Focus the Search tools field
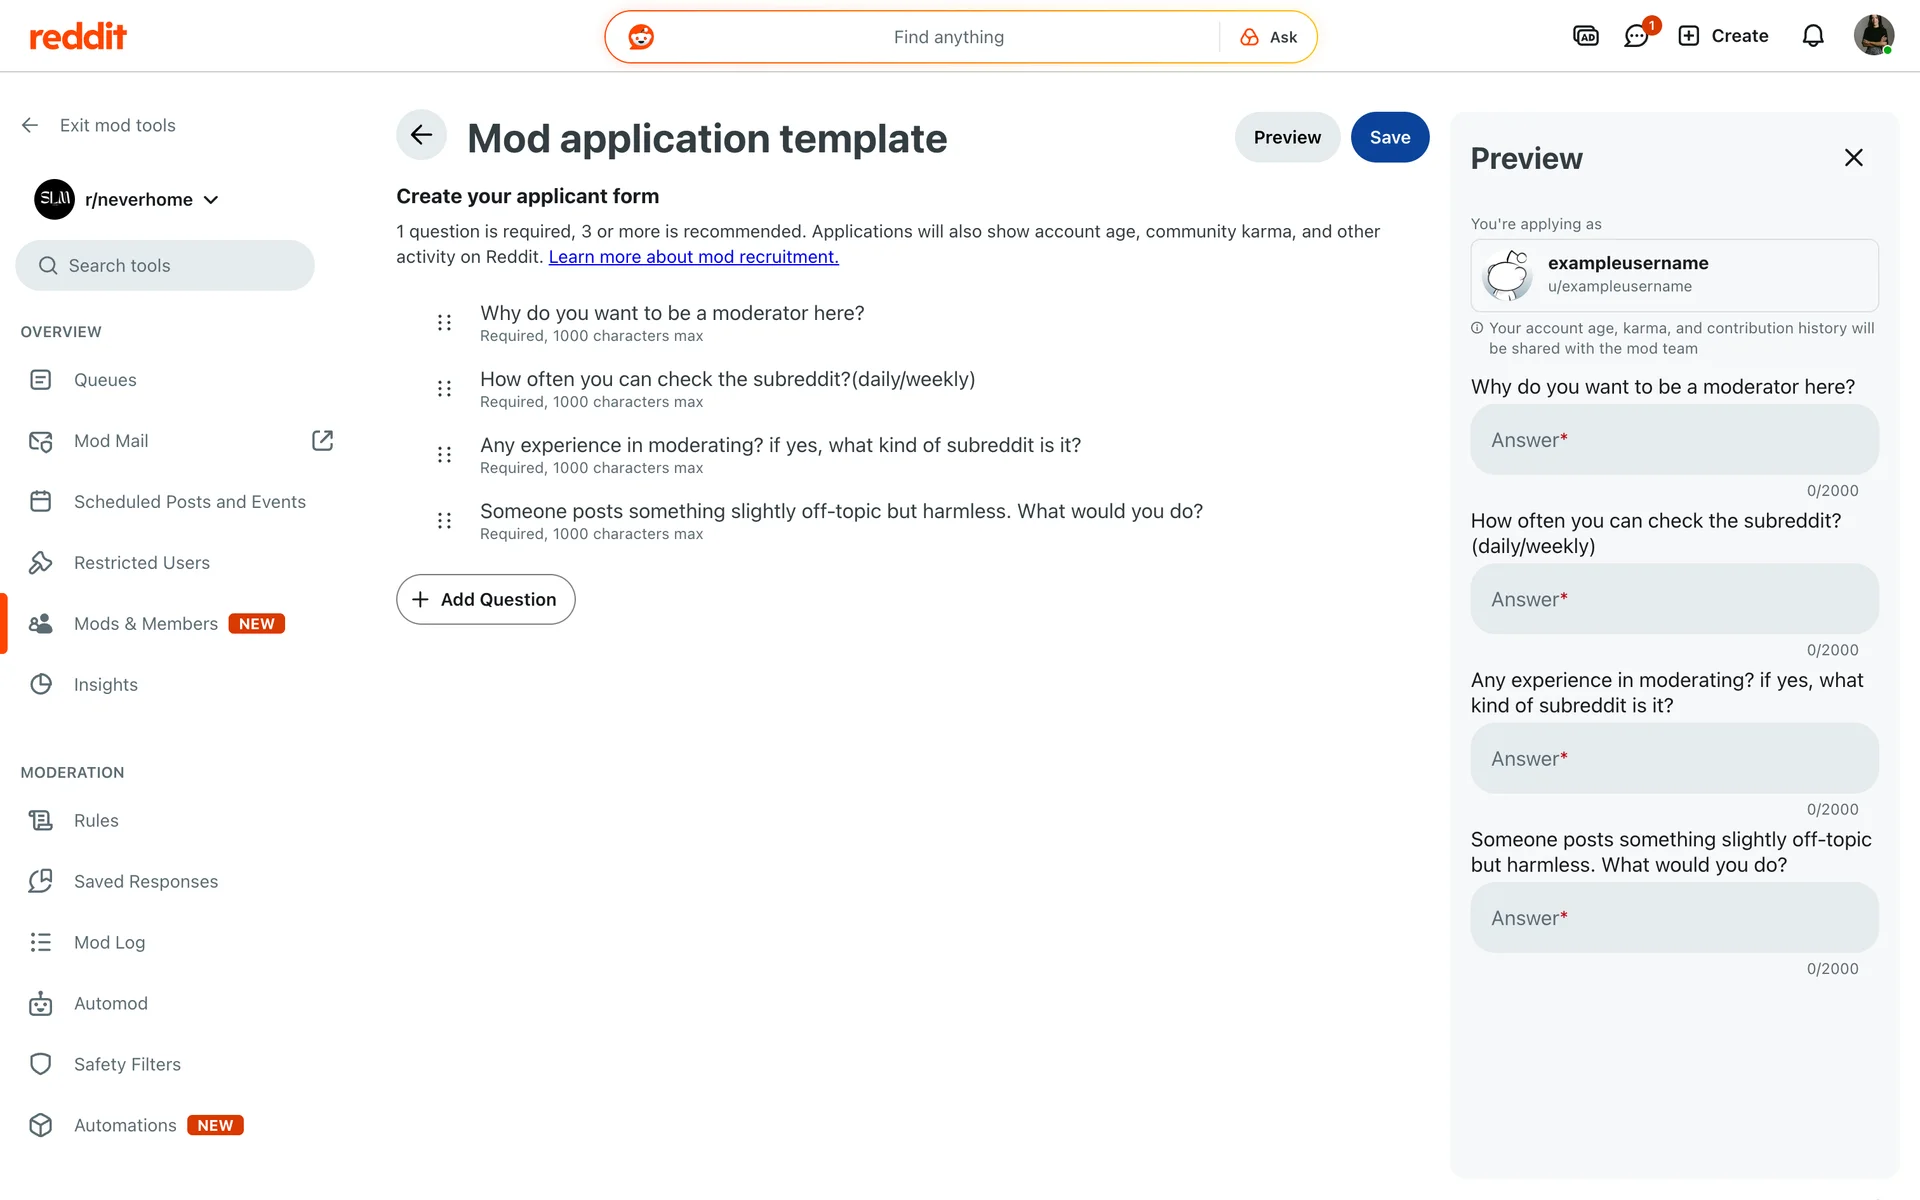The width and height of the screenshot is (1920, 1200). click(165, 265)
